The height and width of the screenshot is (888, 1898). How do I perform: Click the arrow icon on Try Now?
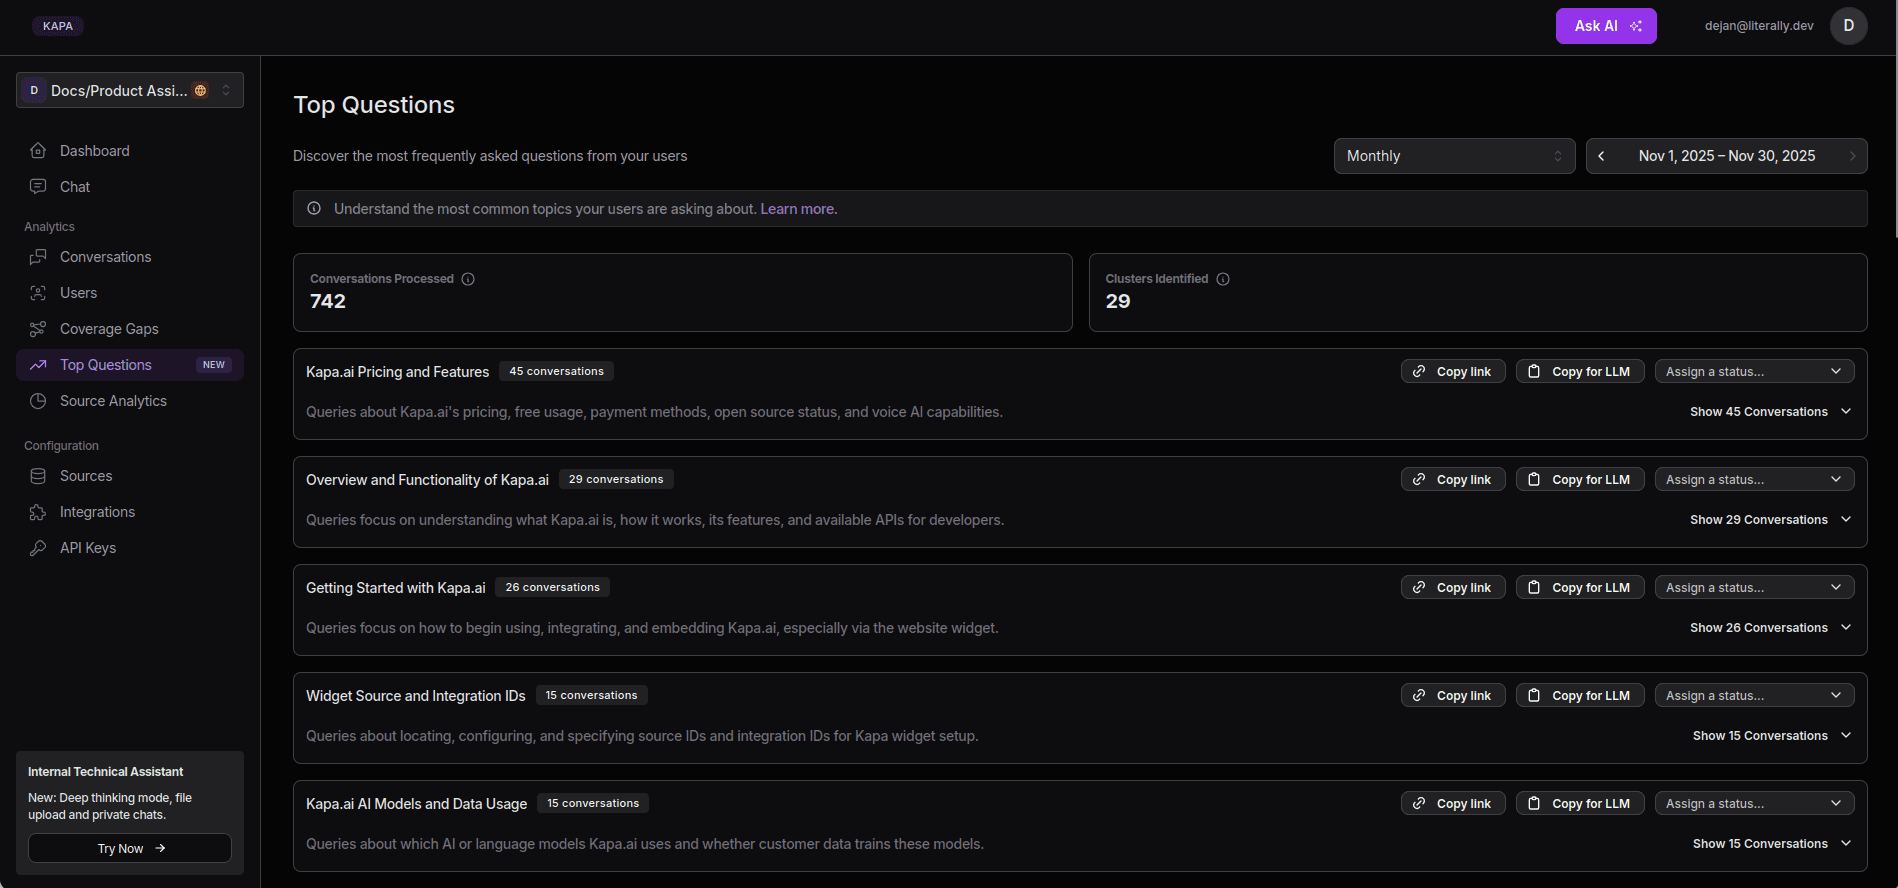160,848
